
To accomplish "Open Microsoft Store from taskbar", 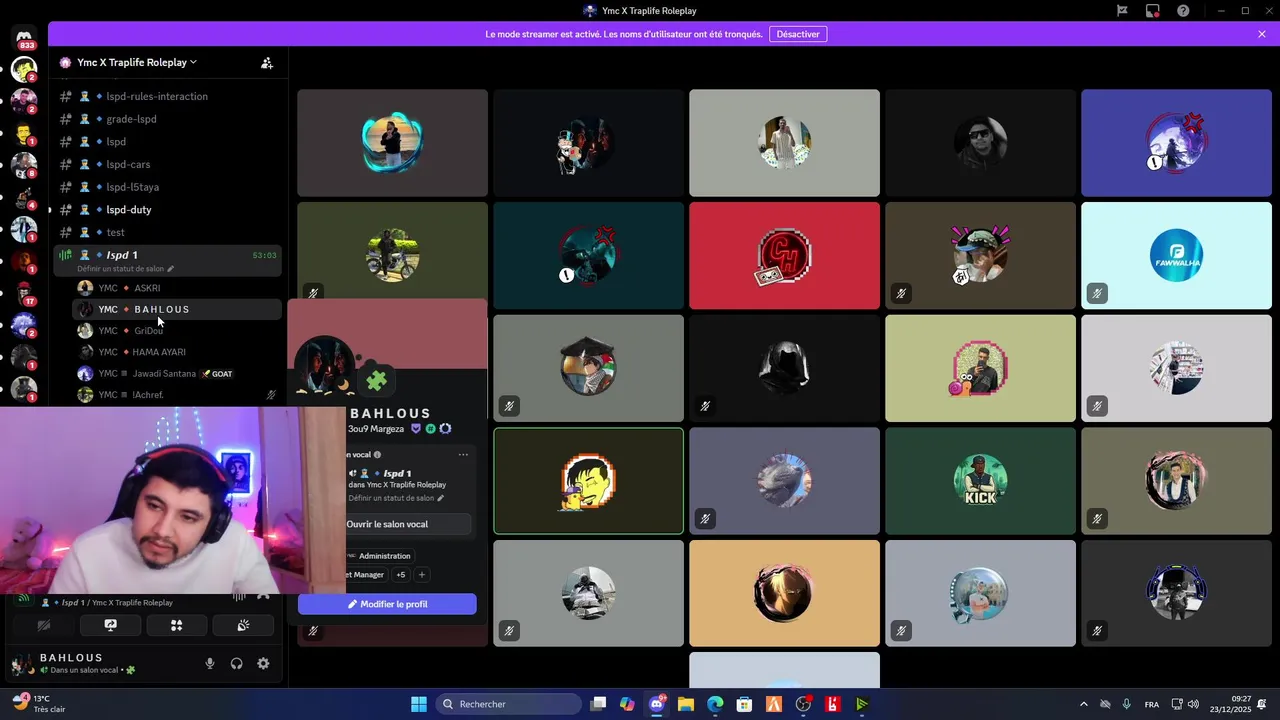I will [744, 704].
